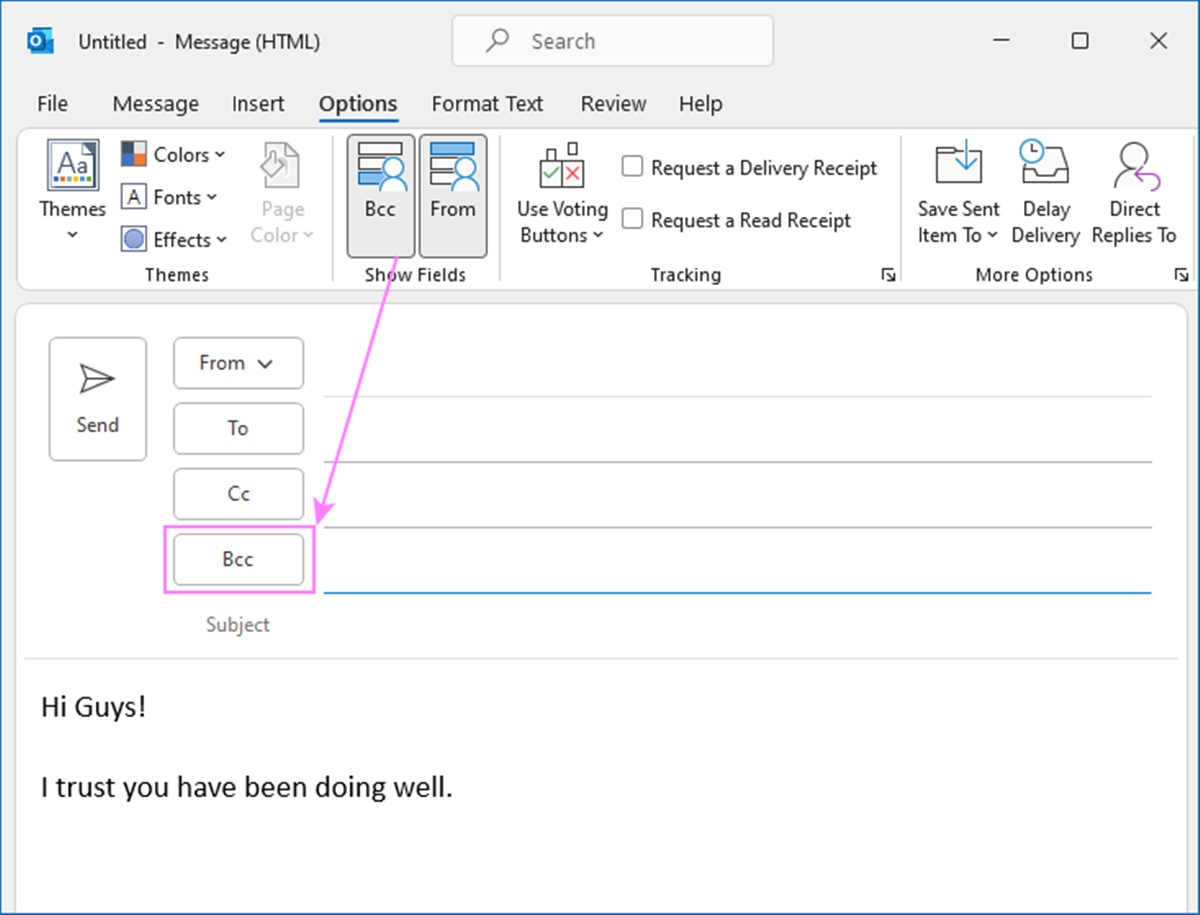1200x915 pixels.
Task: Click into the Search box
Action: pos(612,41)
